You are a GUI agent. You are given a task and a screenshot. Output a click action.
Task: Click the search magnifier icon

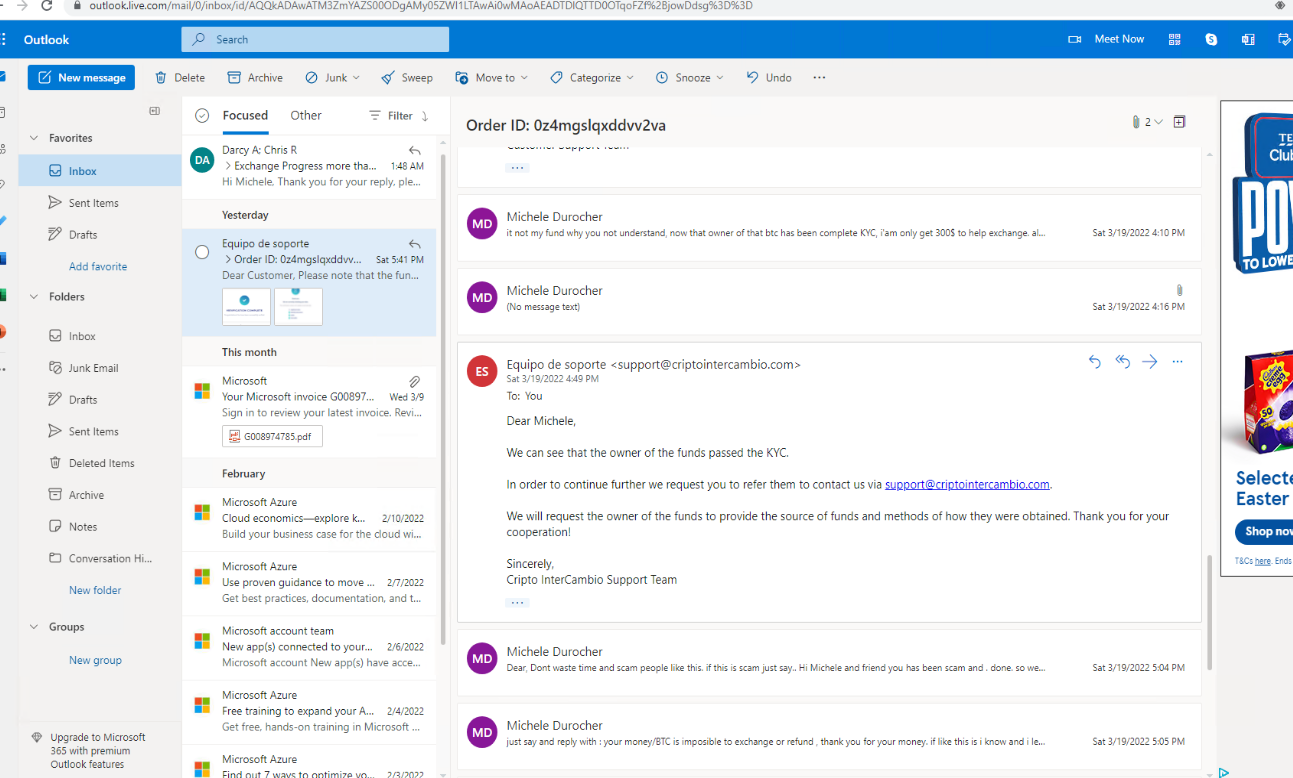(x=199, y=39)
